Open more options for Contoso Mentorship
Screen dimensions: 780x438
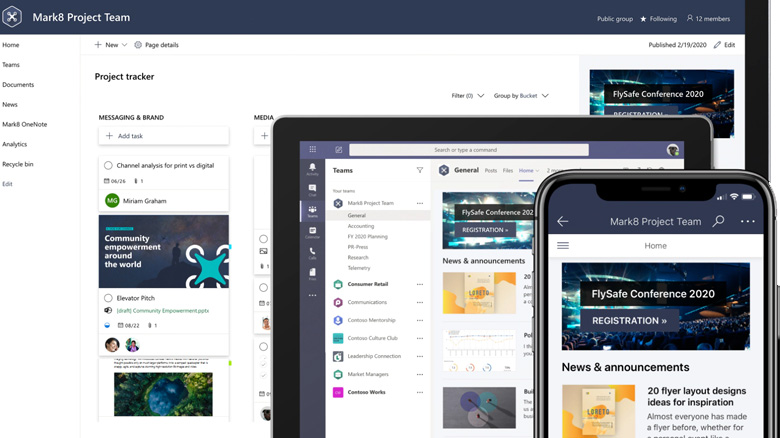[x=420, y=320]
